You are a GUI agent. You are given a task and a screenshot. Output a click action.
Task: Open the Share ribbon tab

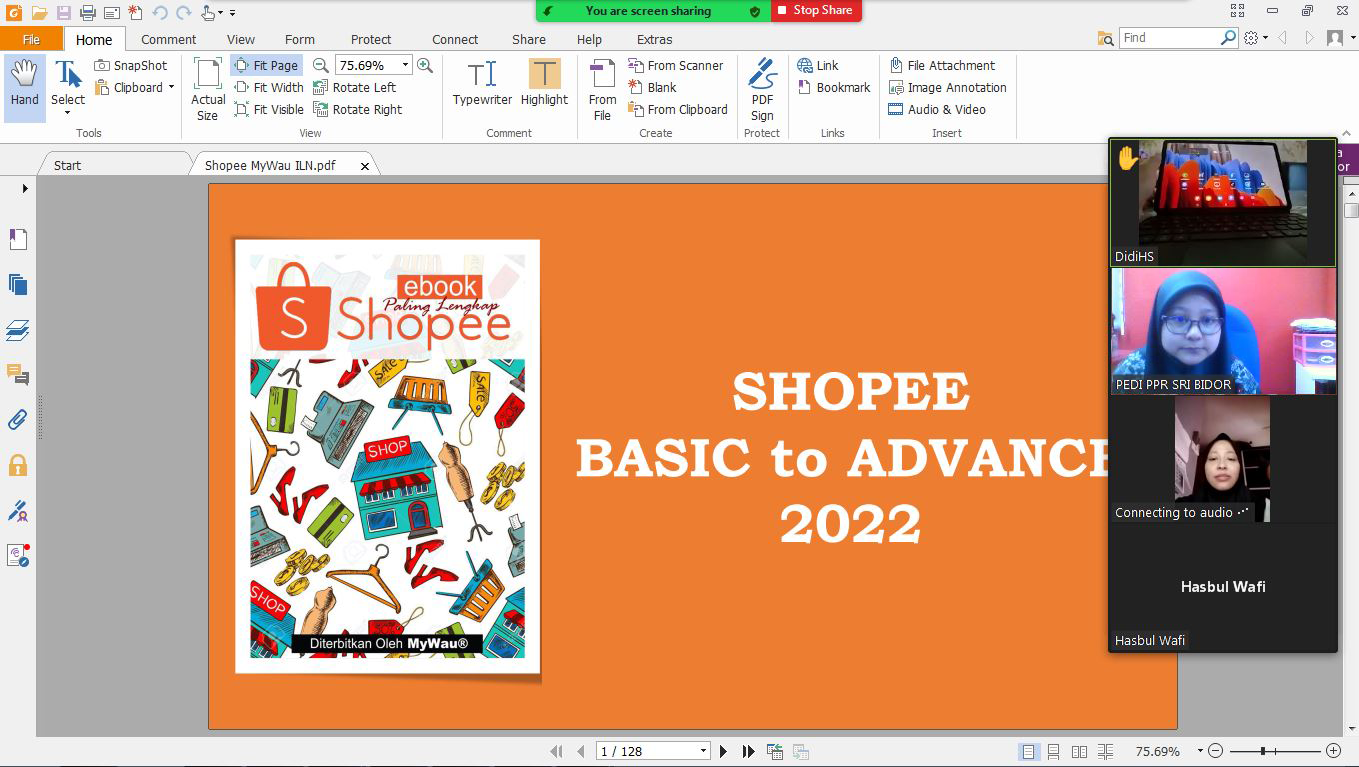click(529, 40)
